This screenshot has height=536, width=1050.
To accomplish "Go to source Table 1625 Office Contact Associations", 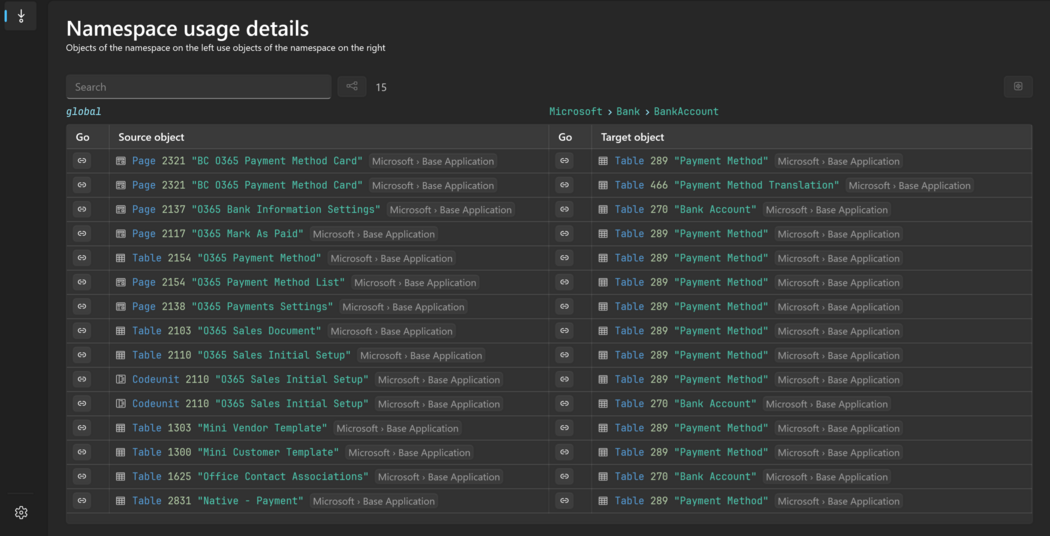I will pos(82,476).
